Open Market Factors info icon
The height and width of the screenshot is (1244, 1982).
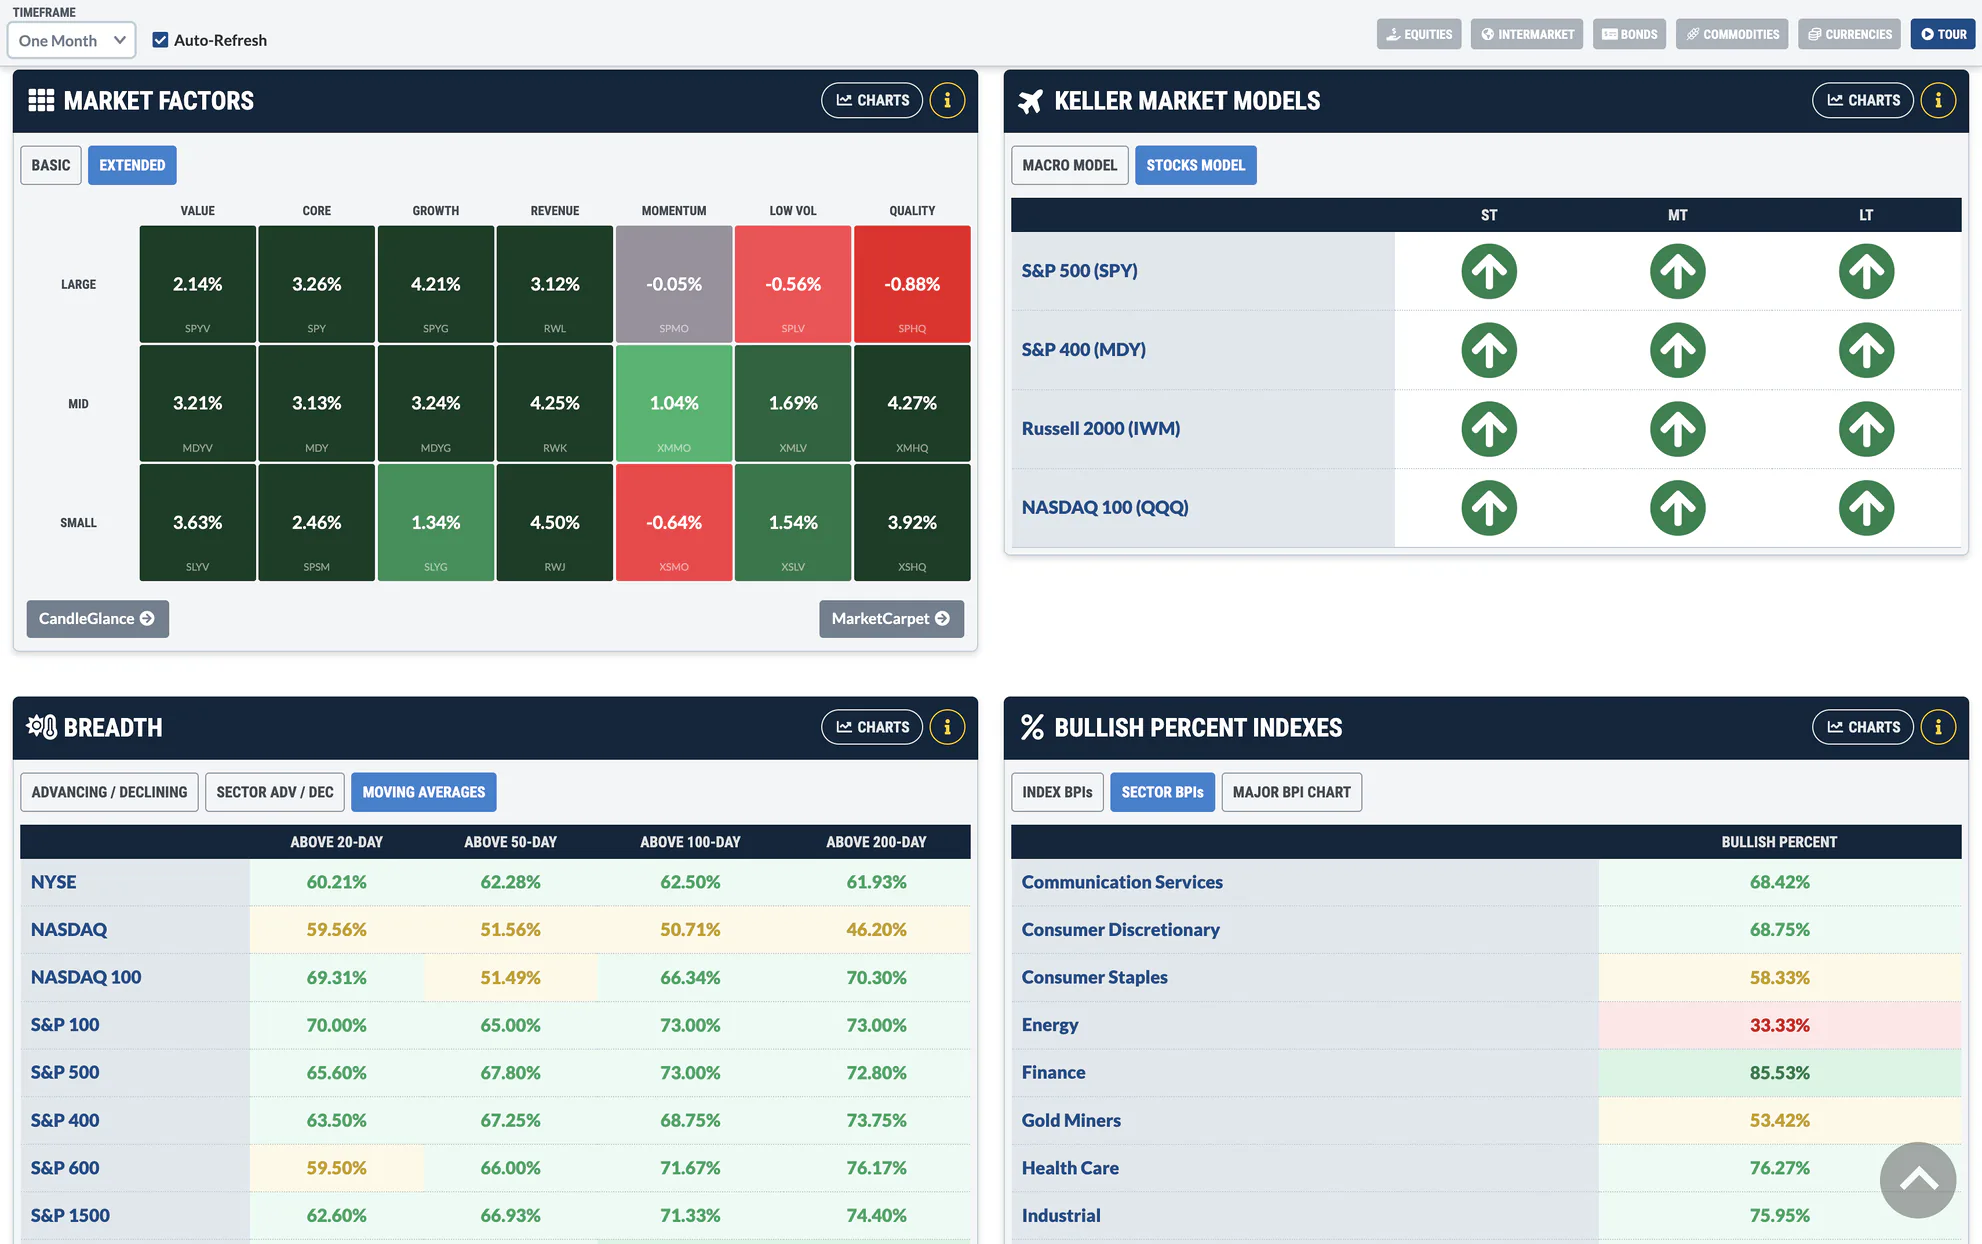[947, 100]
